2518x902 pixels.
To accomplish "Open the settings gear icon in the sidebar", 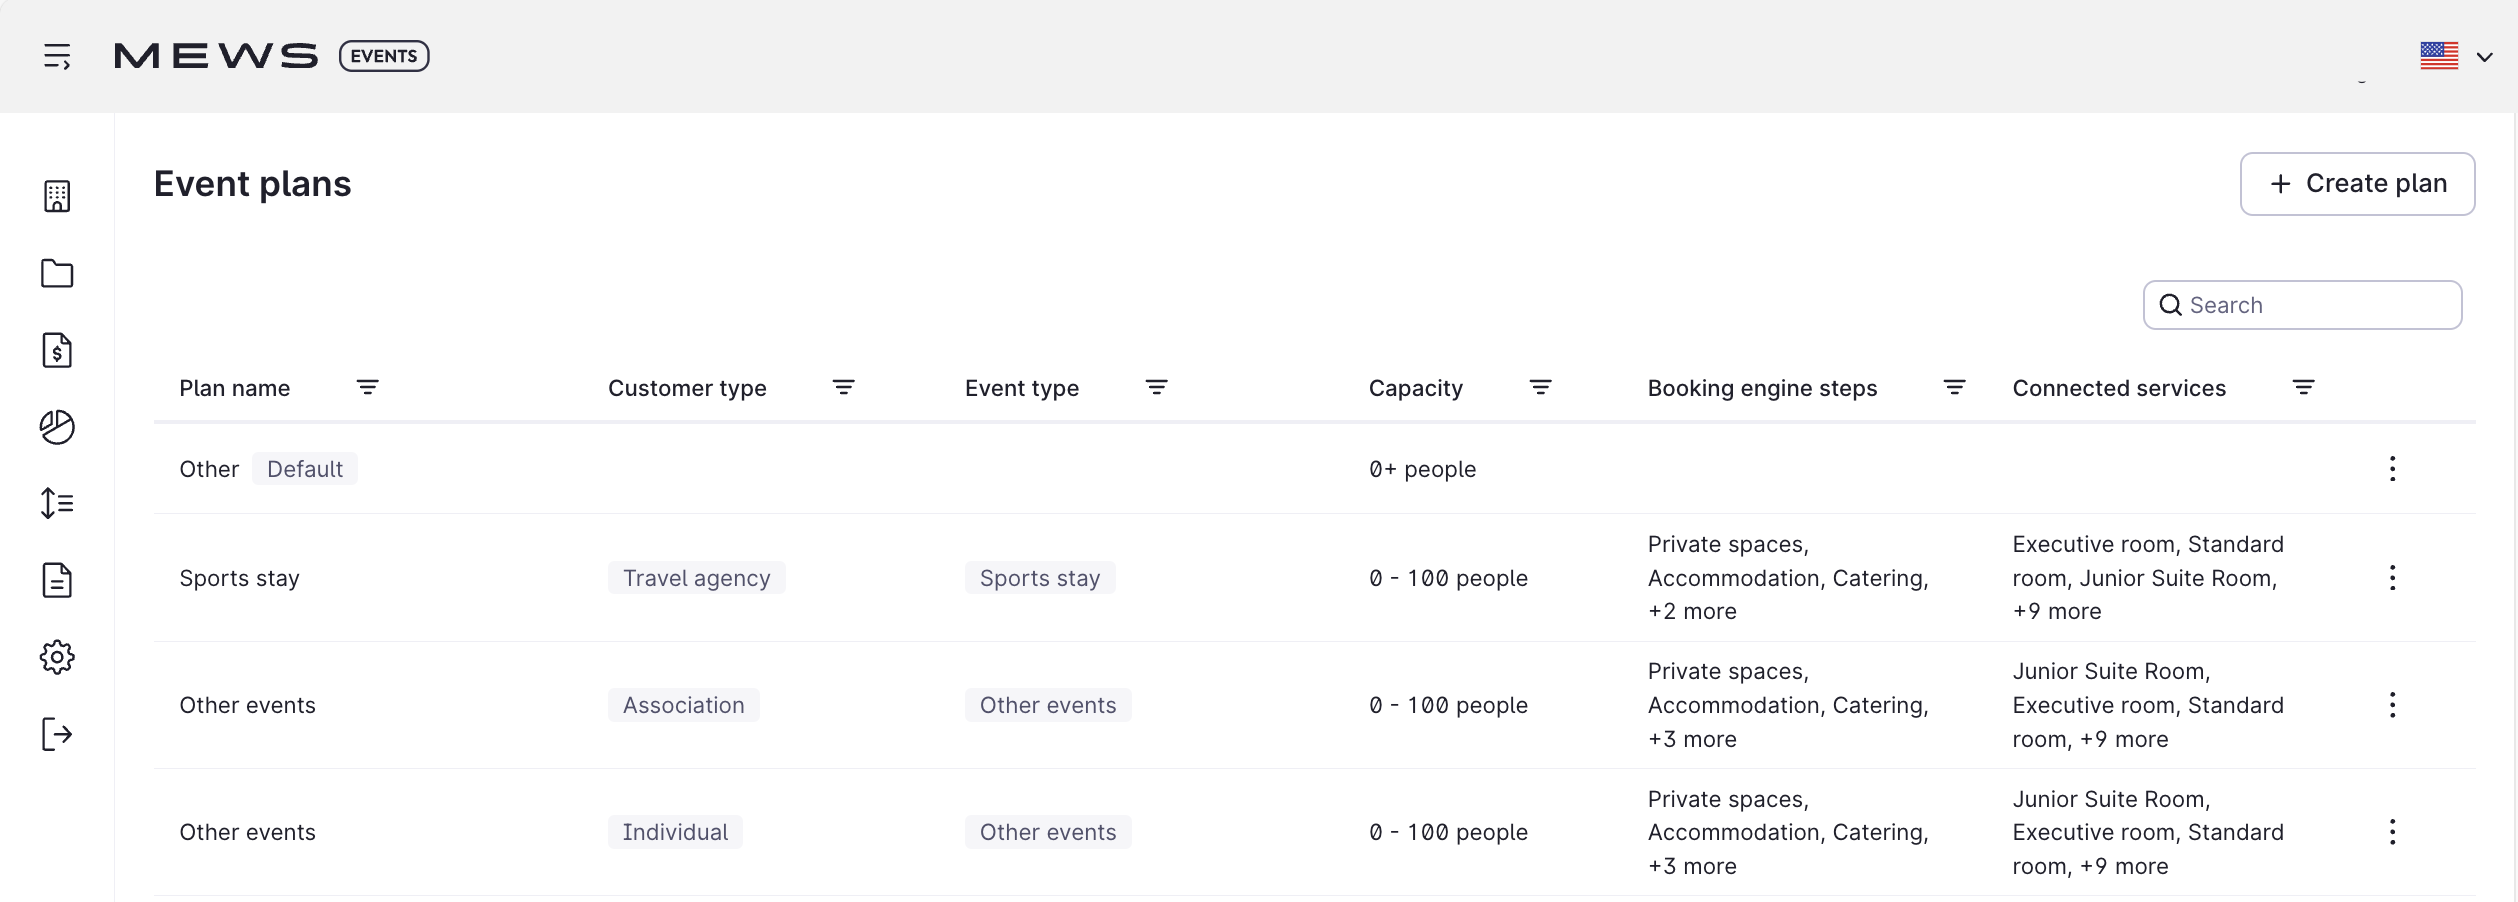I will [x=57, y=657].
